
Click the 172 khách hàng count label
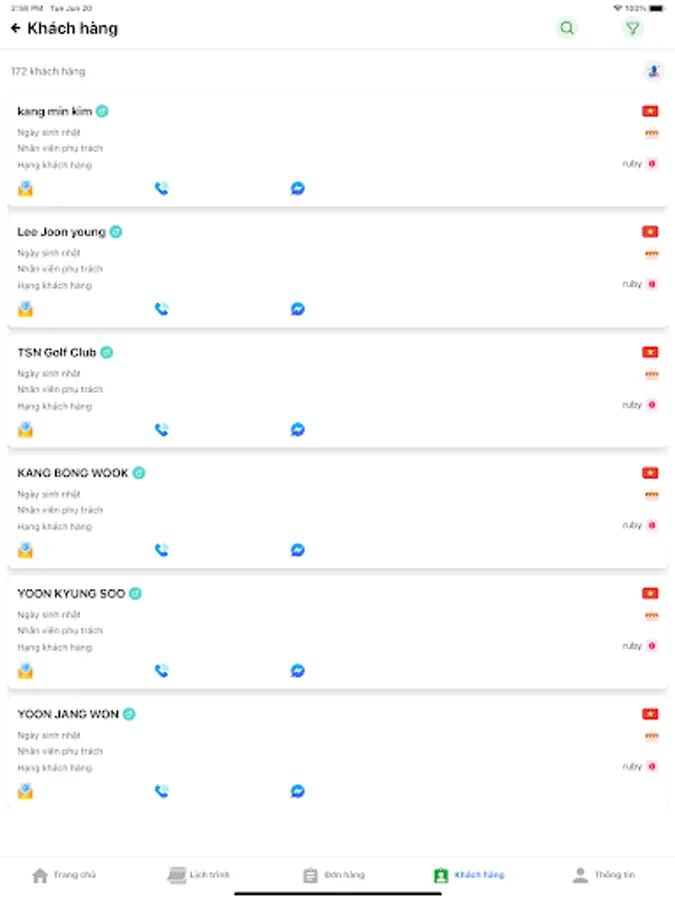(x=48, y=72)
